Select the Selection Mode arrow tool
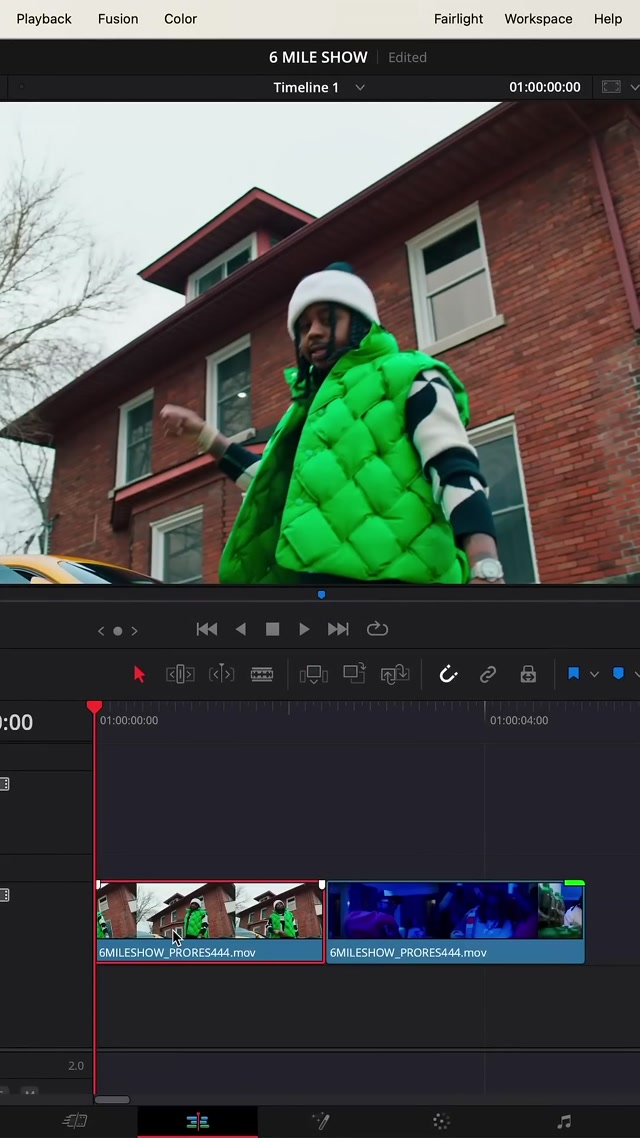 (x=139, y=675)
